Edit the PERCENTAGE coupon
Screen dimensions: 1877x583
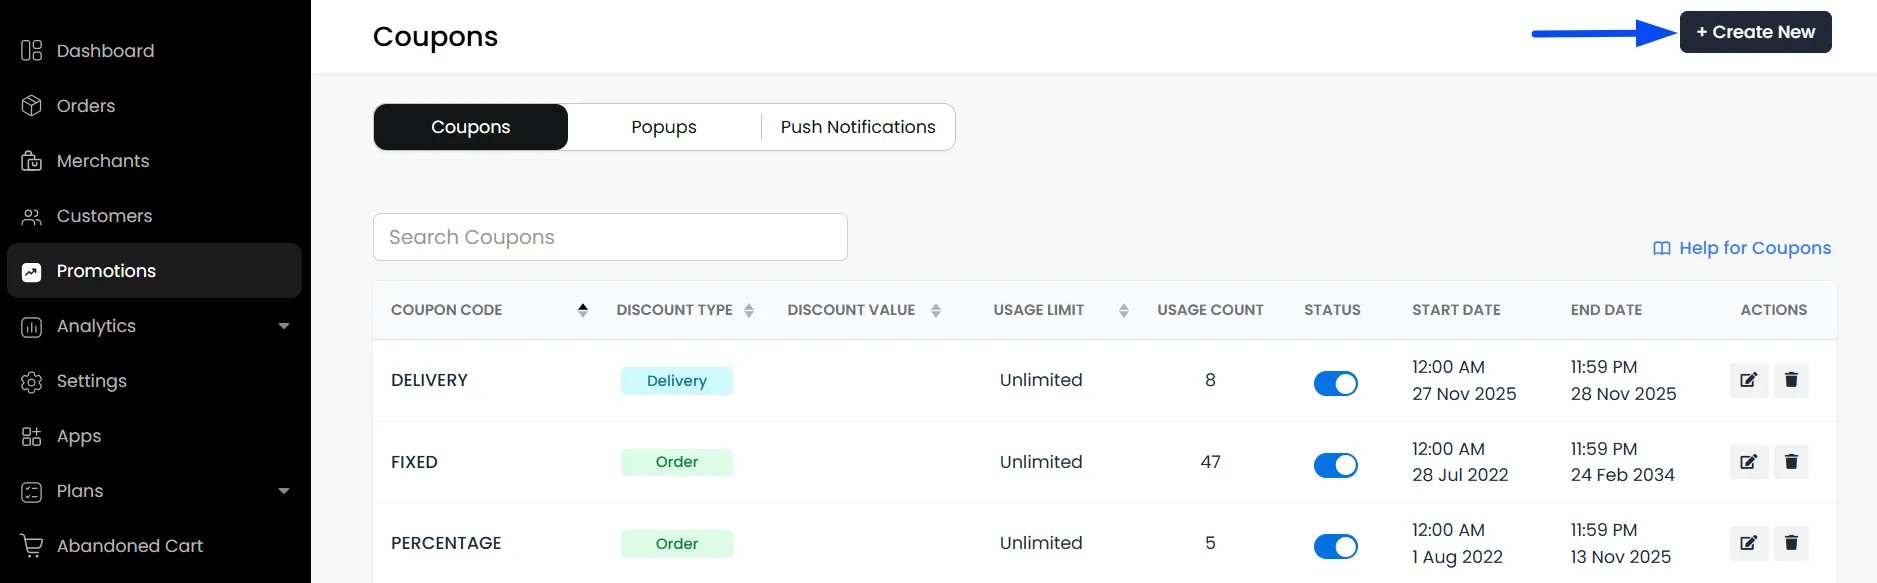pos(1749,543)
